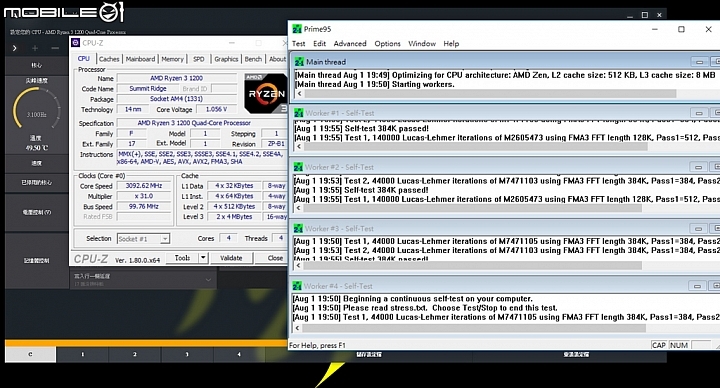Select profile tab 4 in Ryzen Master
The width and height of the screenshot is (720, 388).
pyautogui.click(x=239, y=354)
